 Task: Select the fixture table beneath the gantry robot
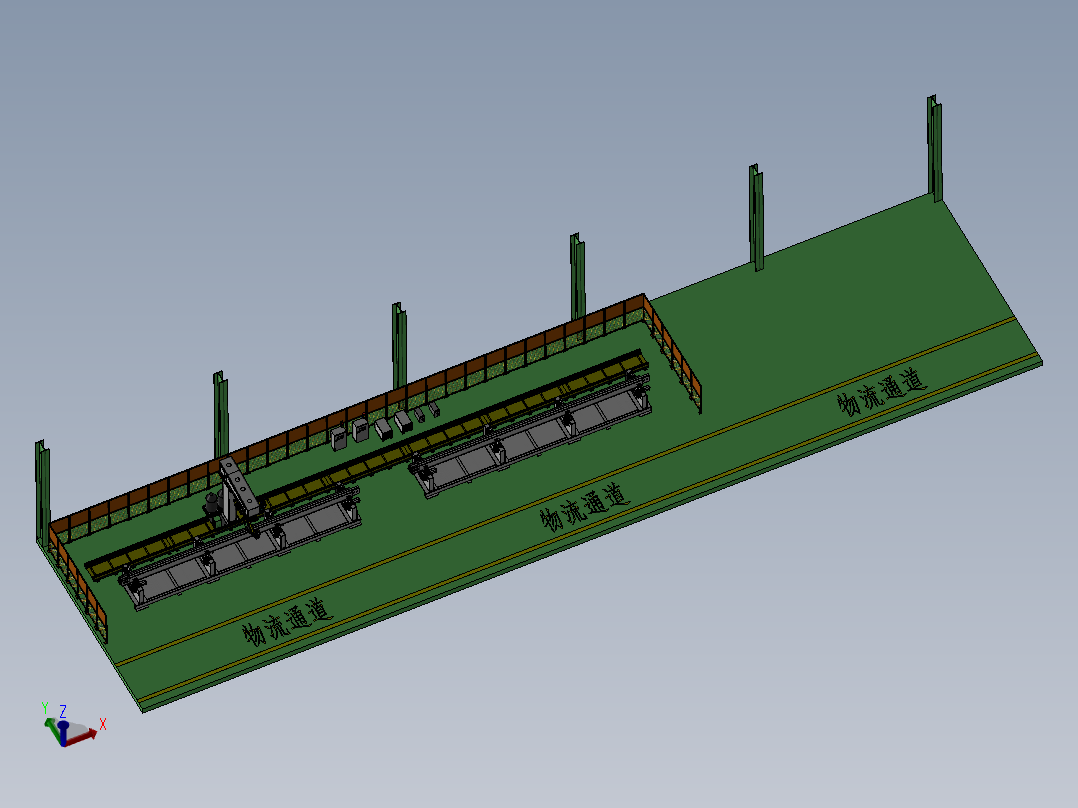point(239,548)
